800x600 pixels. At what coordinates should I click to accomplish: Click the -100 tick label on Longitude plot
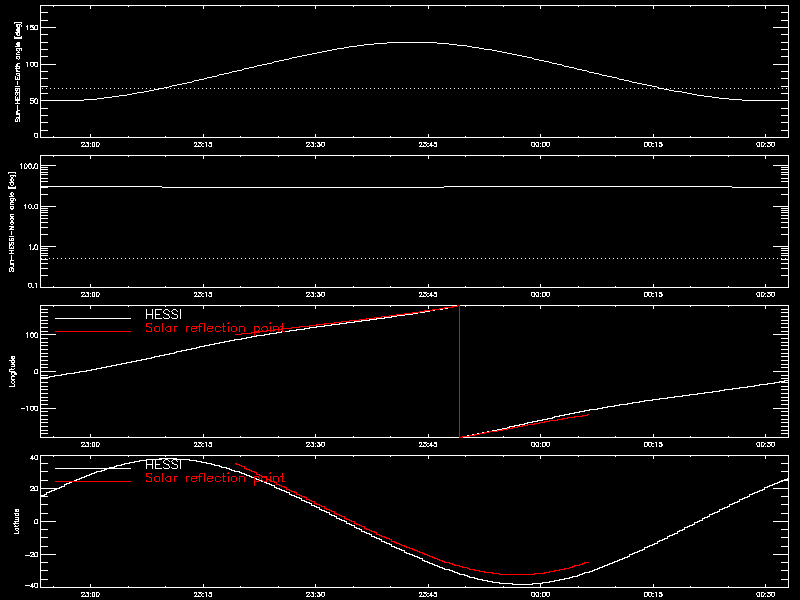pyautogui.click(x=30, y=408)
